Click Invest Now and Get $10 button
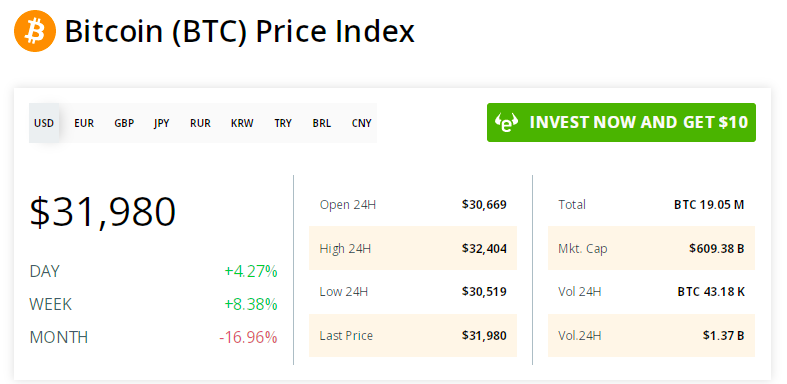Screen dimensions: 787x384 (621, 122)
